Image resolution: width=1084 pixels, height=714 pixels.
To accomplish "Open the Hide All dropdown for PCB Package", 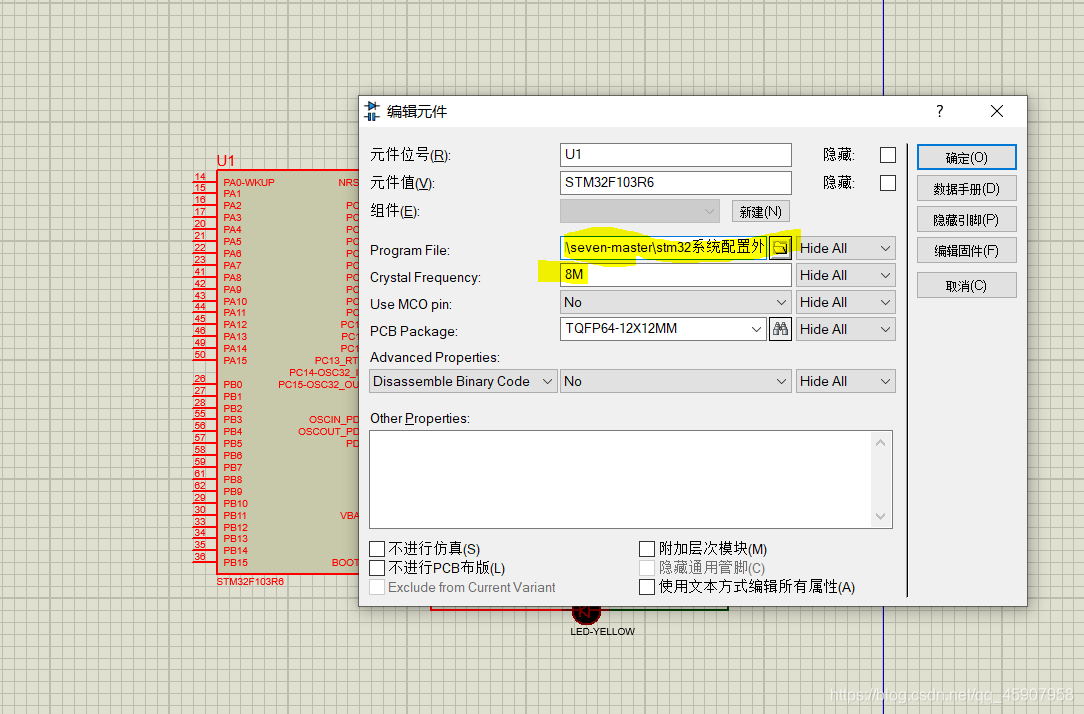I will tap(845, 329).
